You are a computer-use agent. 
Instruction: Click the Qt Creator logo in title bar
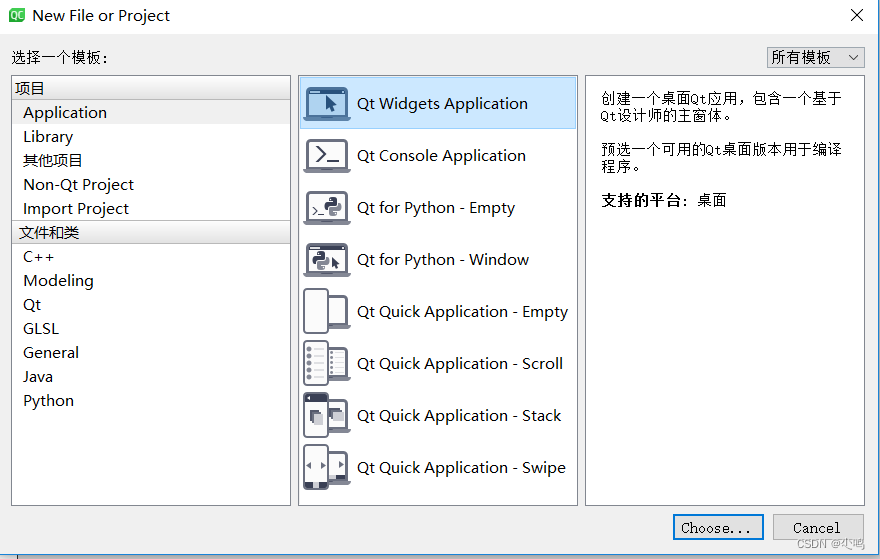17,15
